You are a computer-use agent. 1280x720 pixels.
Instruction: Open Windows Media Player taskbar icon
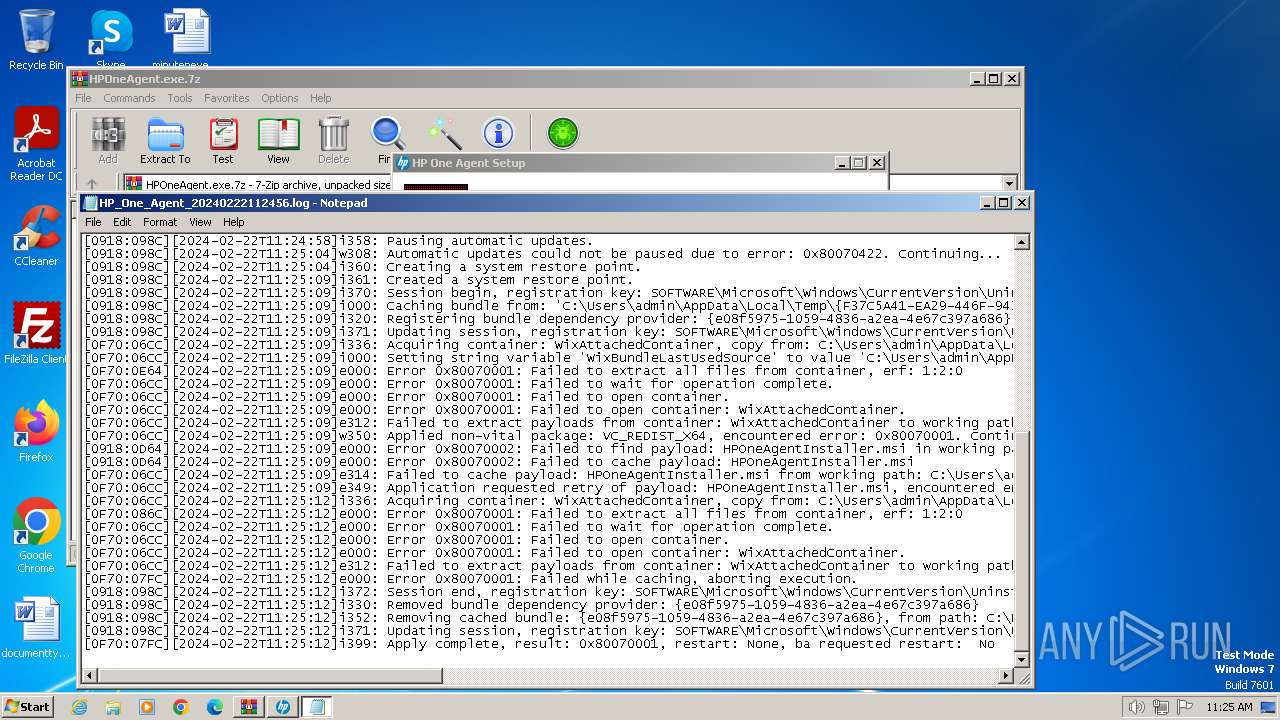pyautogui.click(x=147, y=707)
